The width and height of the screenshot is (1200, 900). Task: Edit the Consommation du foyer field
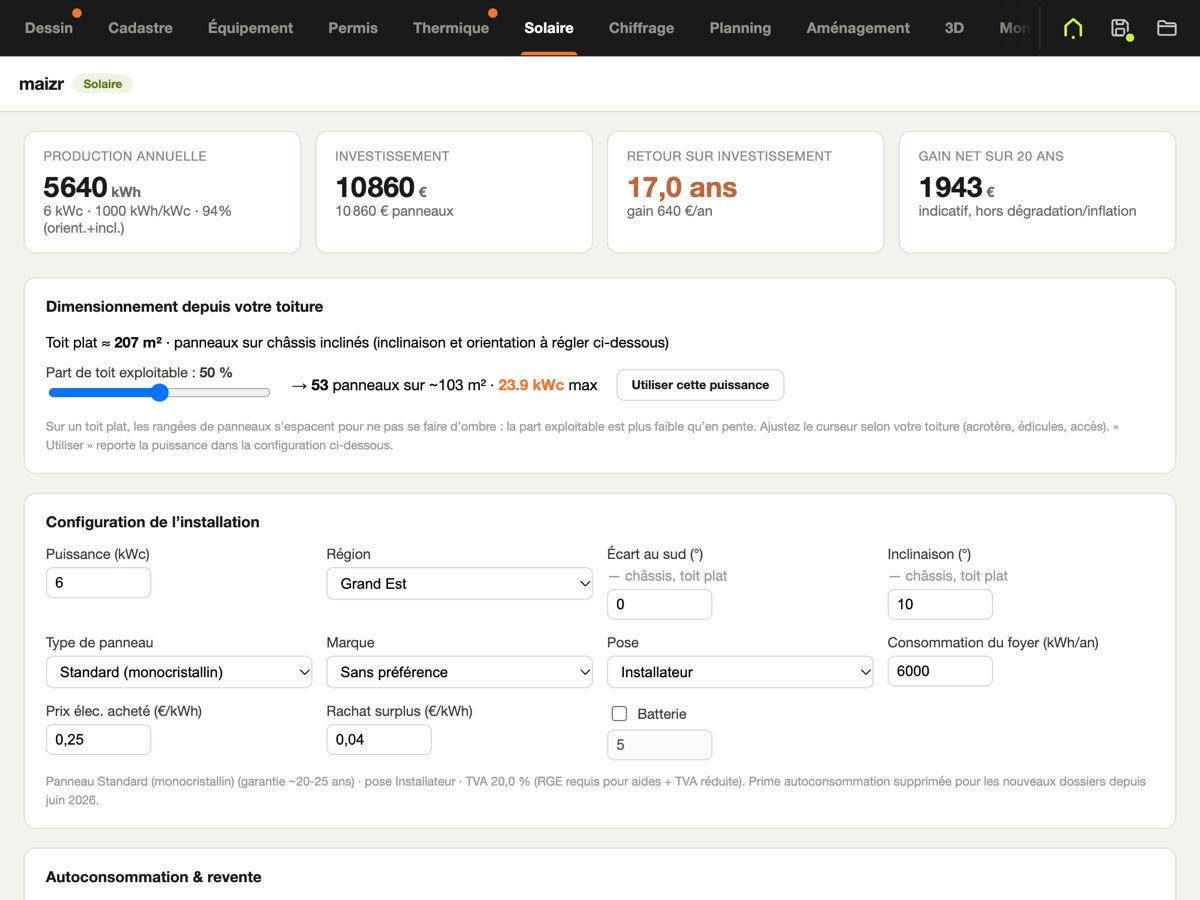tap(940, 671)
